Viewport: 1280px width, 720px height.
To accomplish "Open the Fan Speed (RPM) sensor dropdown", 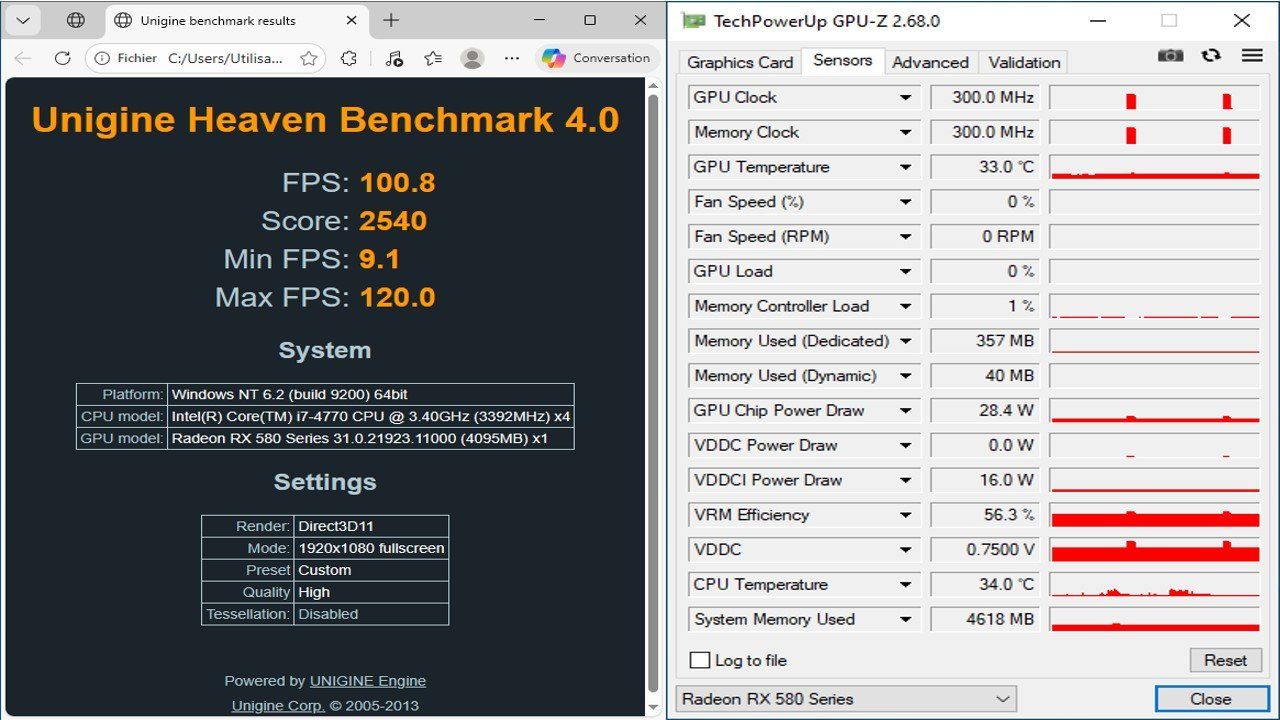I will (x=905, y=236).
